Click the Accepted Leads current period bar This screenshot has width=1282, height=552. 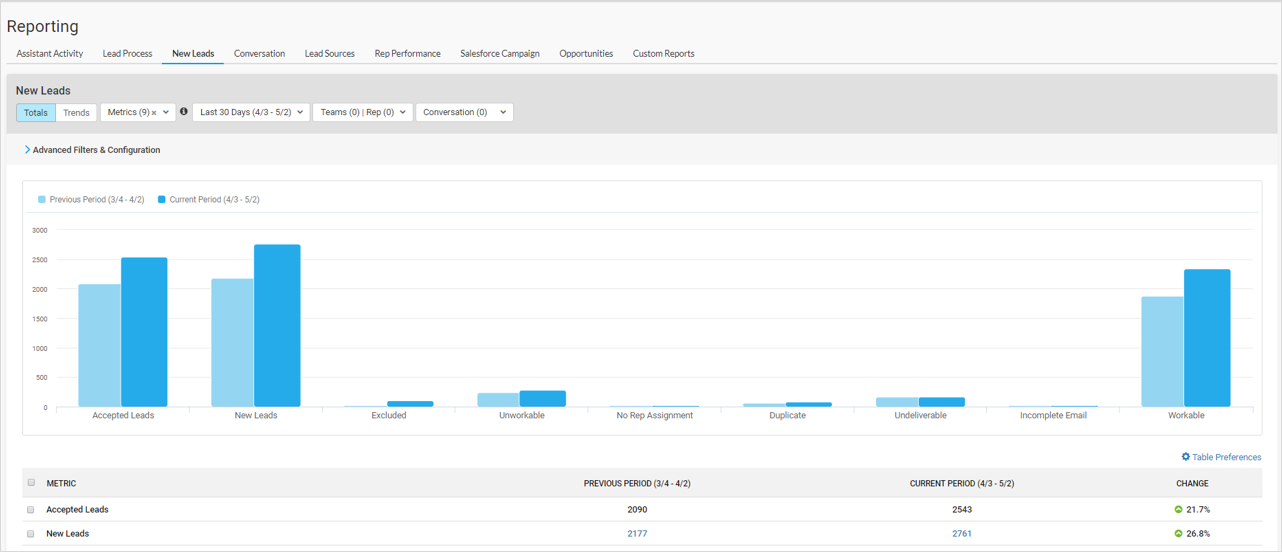click(144, 332)
